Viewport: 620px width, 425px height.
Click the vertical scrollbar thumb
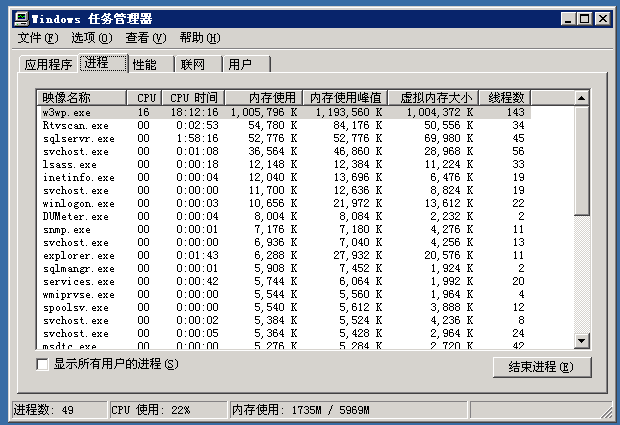[x=581, y=160]
